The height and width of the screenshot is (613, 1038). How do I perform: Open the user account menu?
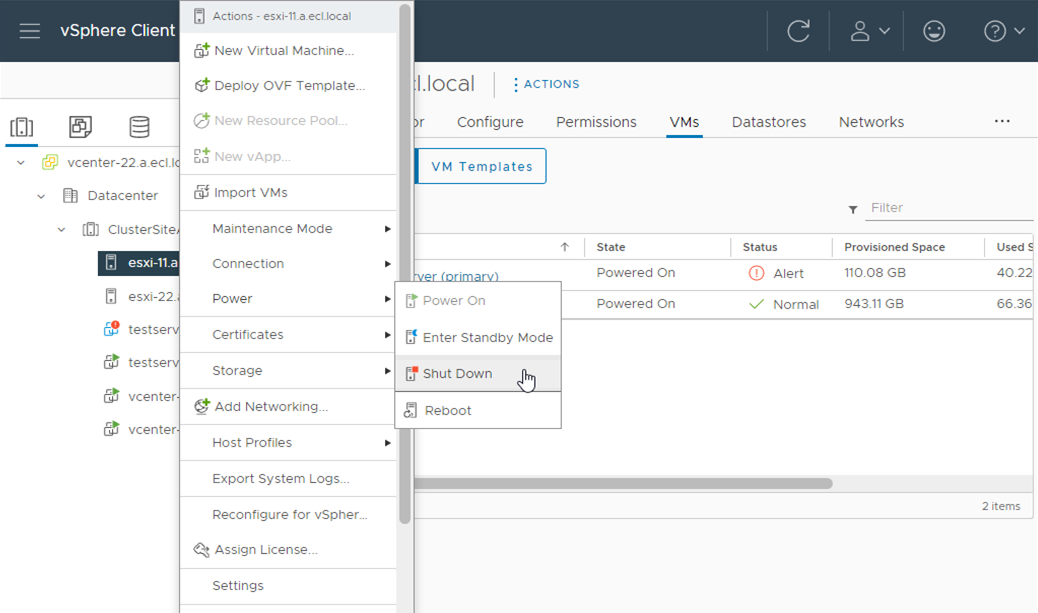point(868,31)
